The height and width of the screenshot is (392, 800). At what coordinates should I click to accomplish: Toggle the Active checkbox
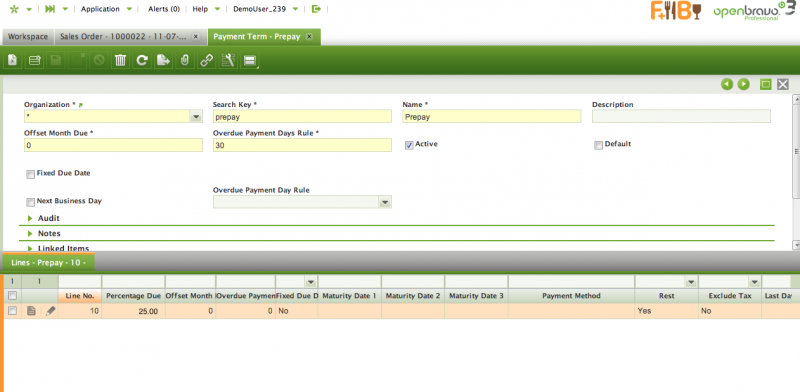coord(409,145)
